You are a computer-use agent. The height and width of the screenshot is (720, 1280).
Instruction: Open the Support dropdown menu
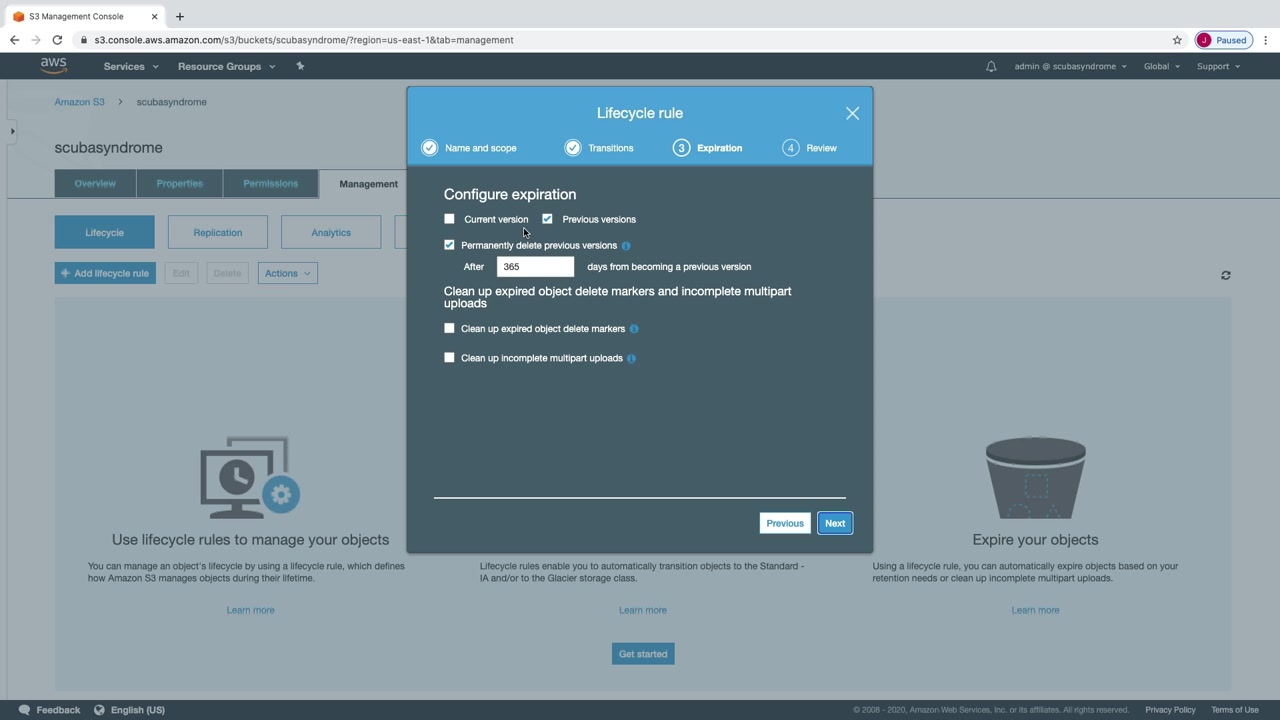click(1218, 66)
